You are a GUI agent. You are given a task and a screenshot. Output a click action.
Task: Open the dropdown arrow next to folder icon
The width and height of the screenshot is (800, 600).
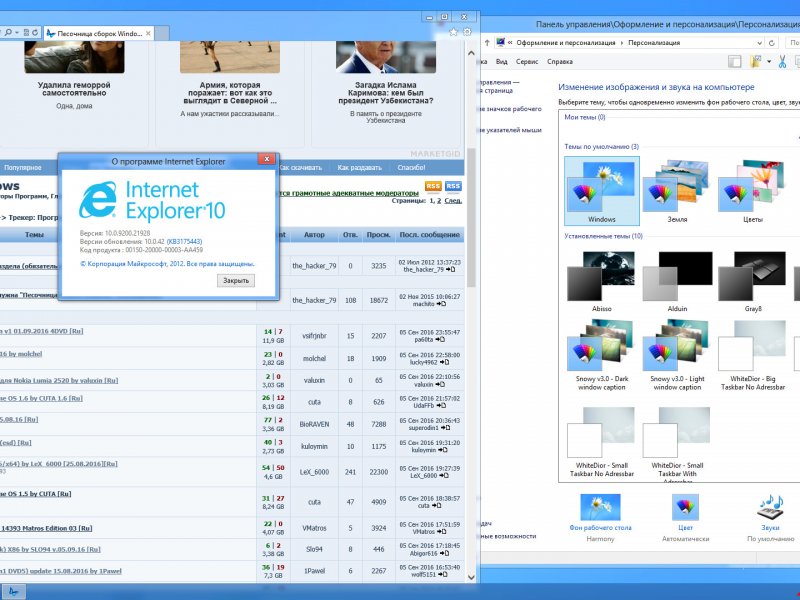(769, 62)
